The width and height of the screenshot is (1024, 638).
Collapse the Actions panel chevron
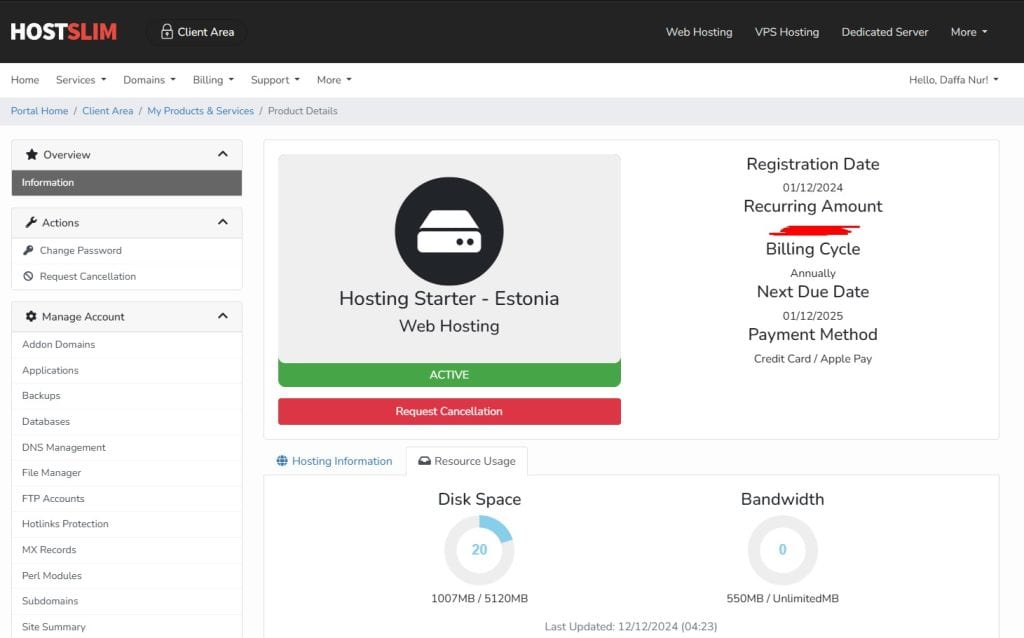coord(223,223)
